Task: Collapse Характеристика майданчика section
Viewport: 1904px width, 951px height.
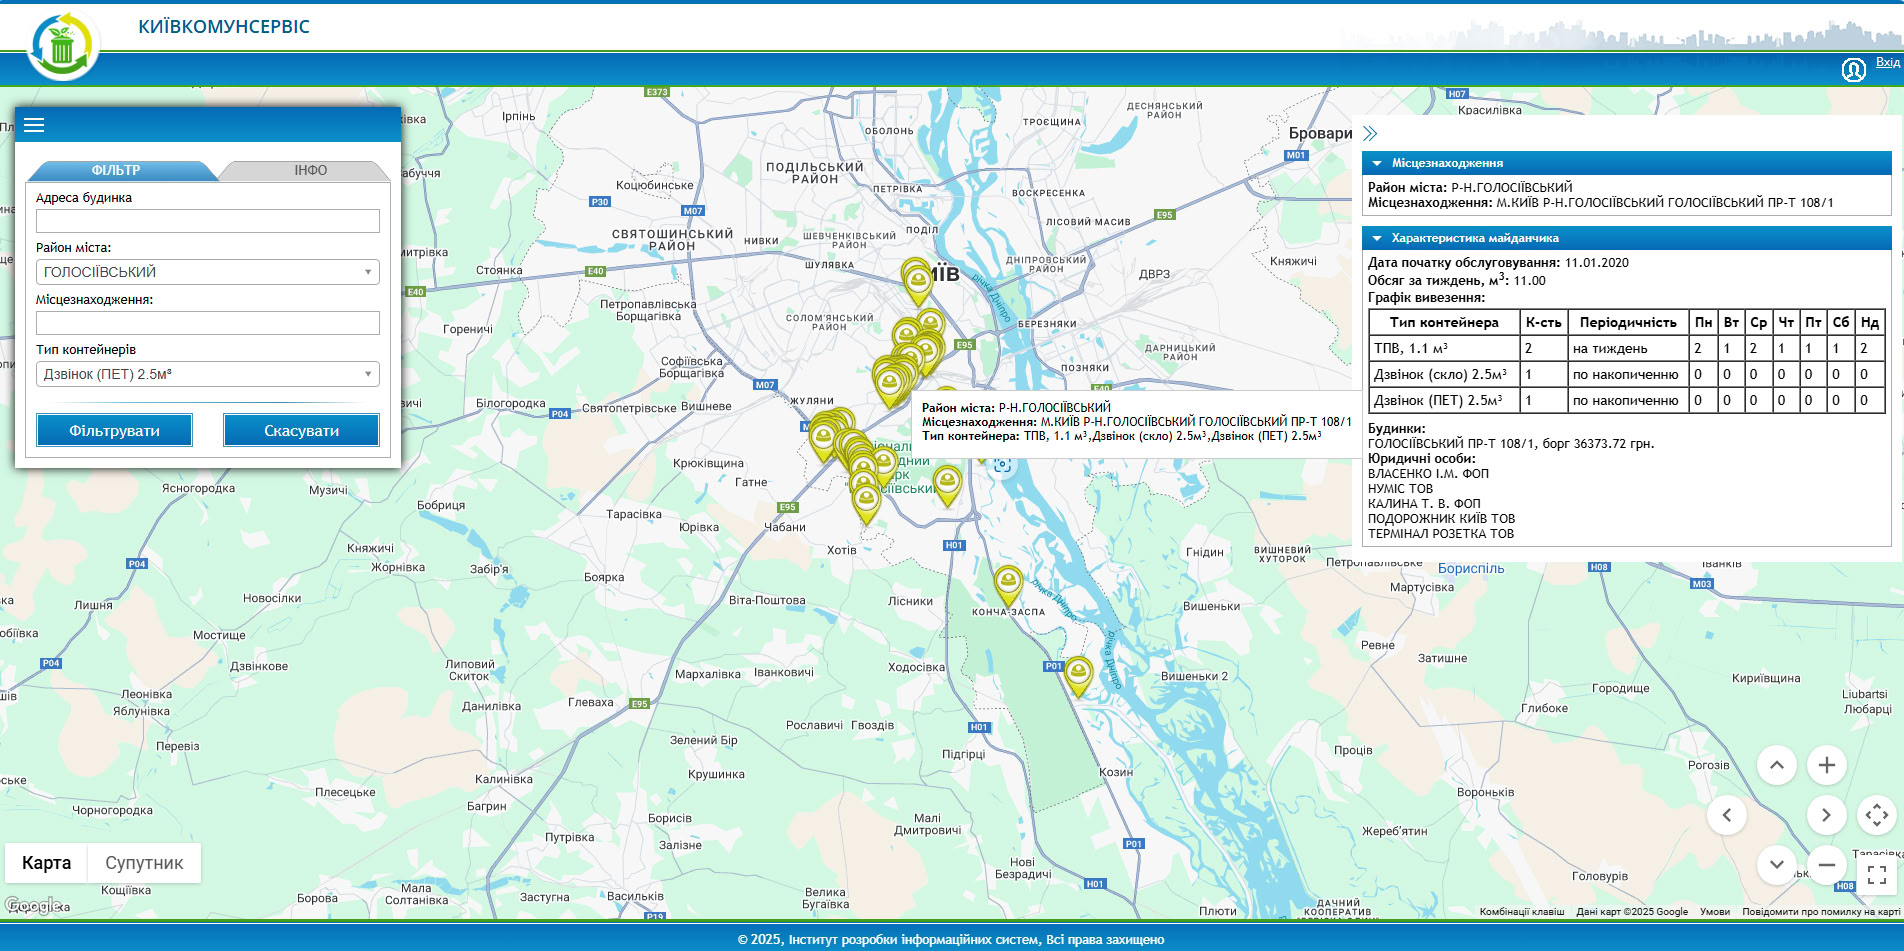Action: point(1377,238)
